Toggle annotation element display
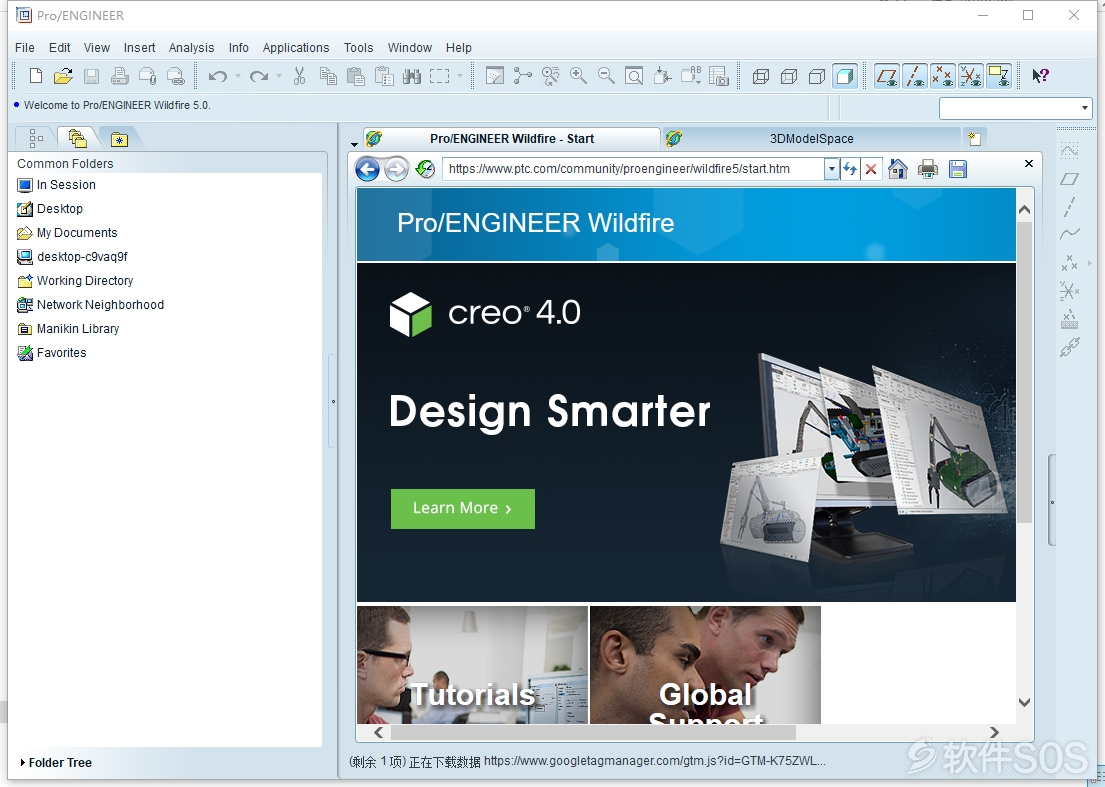Screen dimensions: 1105x787 click(999, 75)
